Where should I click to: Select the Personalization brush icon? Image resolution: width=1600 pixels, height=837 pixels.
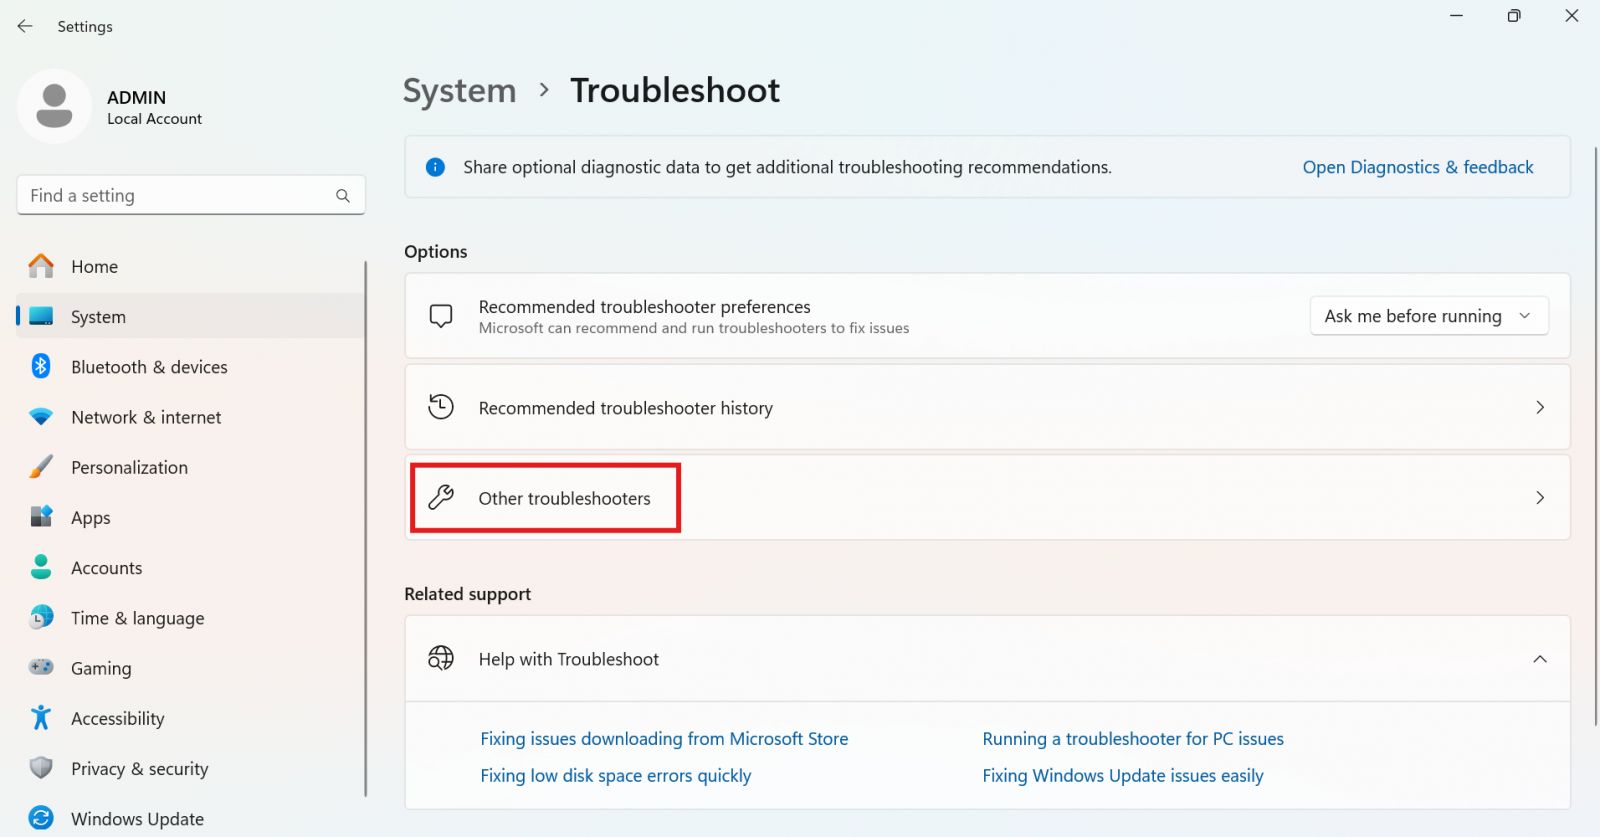[x=40, y=467]
